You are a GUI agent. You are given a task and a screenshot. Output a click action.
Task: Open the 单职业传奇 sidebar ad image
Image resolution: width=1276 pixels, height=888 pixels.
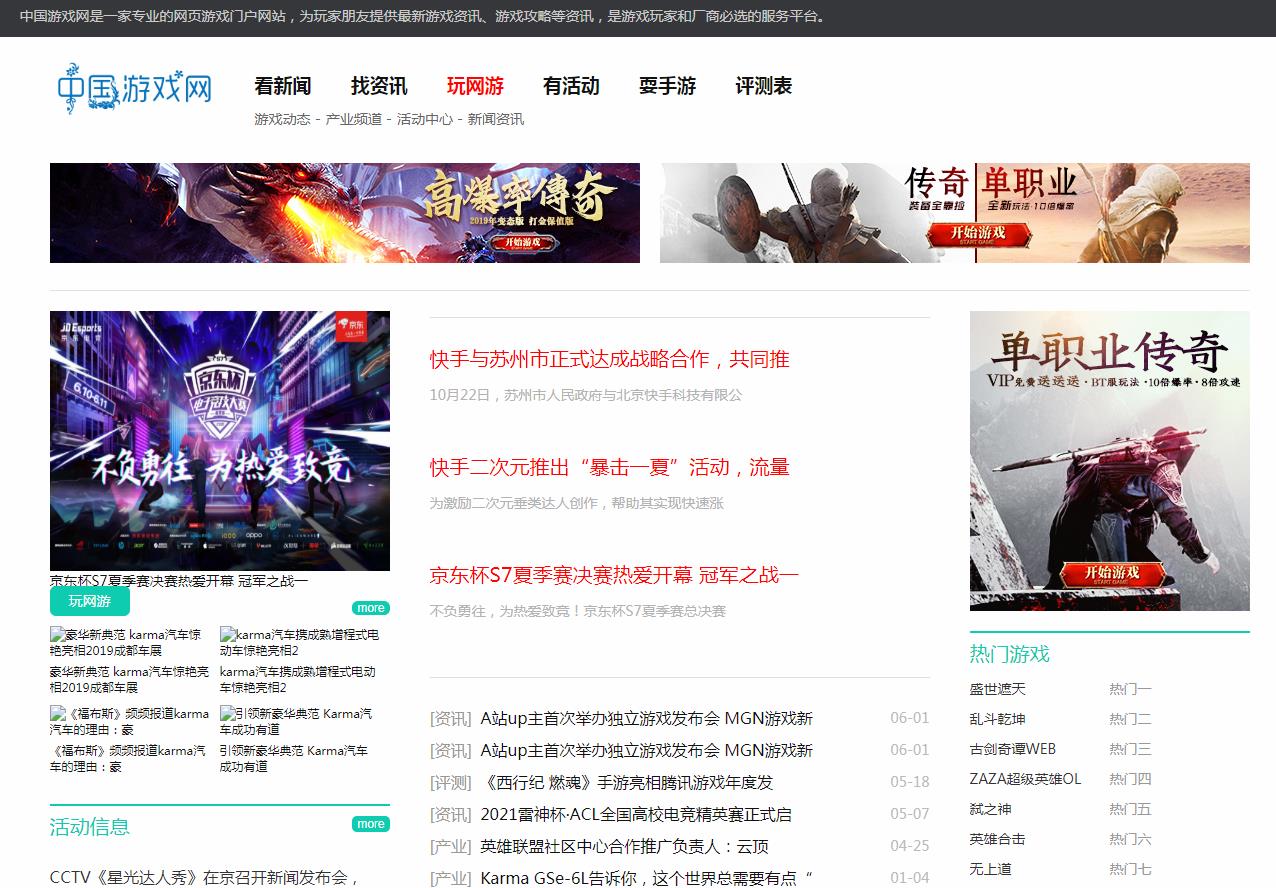1110,460
